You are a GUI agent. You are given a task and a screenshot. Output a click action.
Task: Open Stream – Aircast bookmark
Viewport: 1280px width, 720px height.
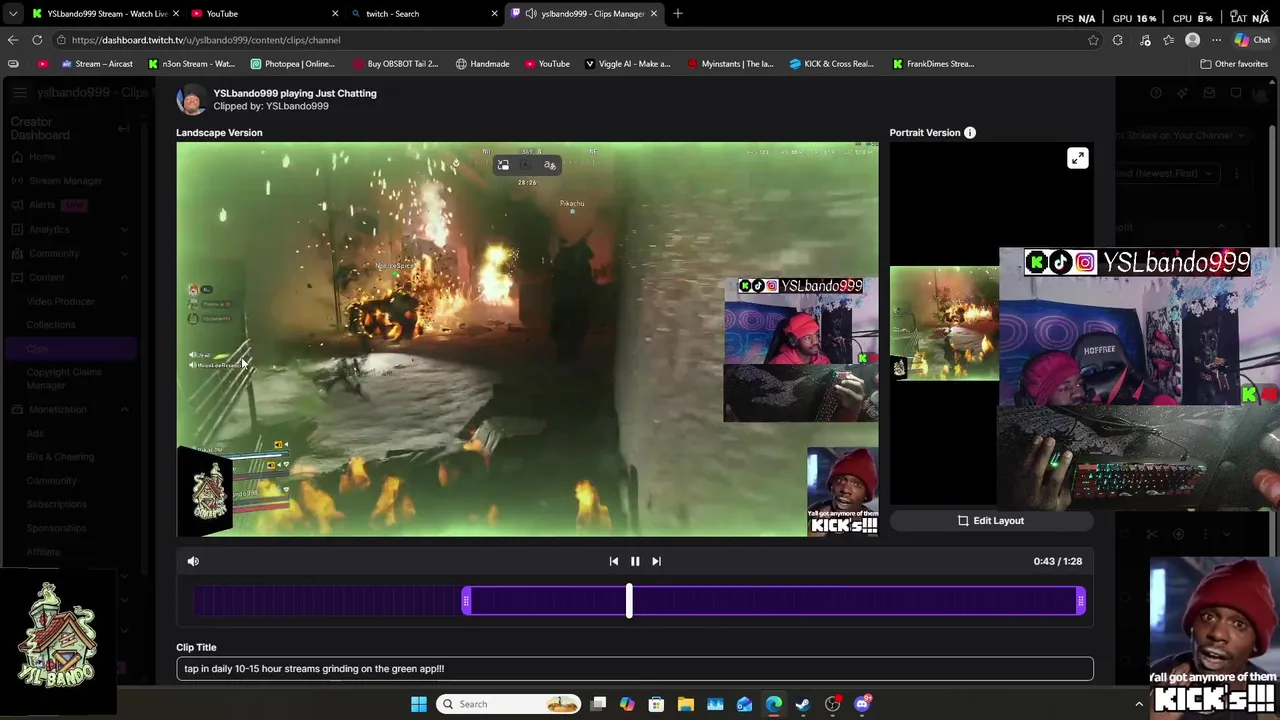pyautogui.click(x=97, y=63)
